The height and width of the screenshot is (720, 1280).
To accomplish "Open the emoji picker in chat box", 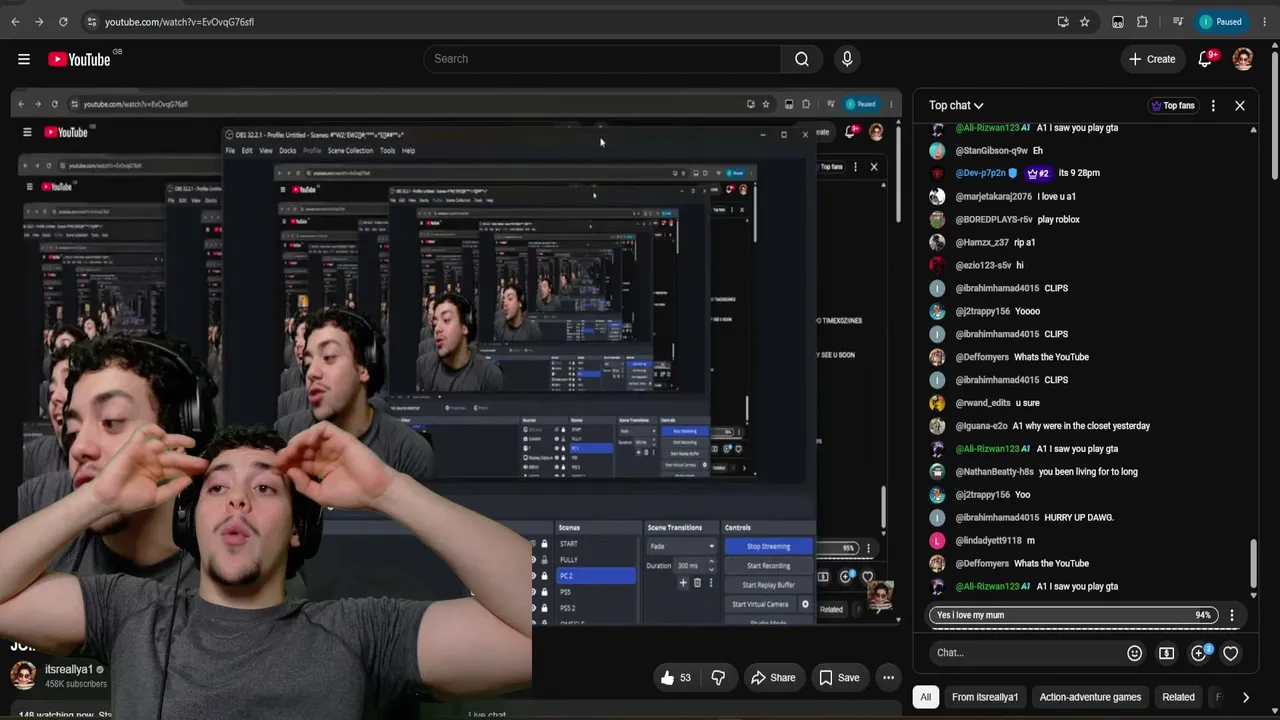I will 1134,653.
